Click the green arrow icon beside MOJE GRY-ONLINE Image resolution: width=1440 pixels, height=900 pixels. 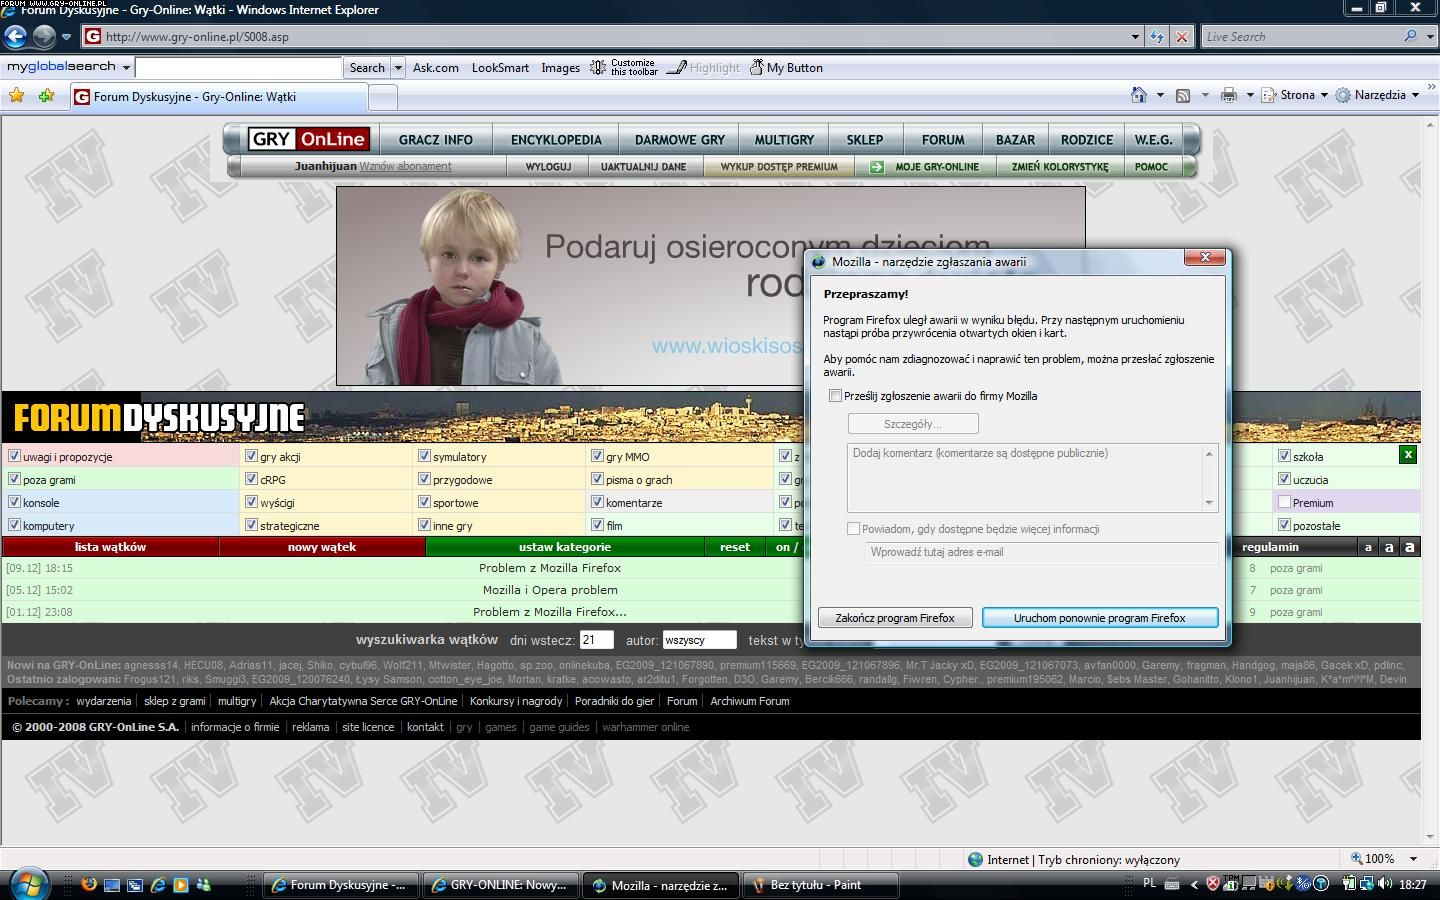pos(876,167)
